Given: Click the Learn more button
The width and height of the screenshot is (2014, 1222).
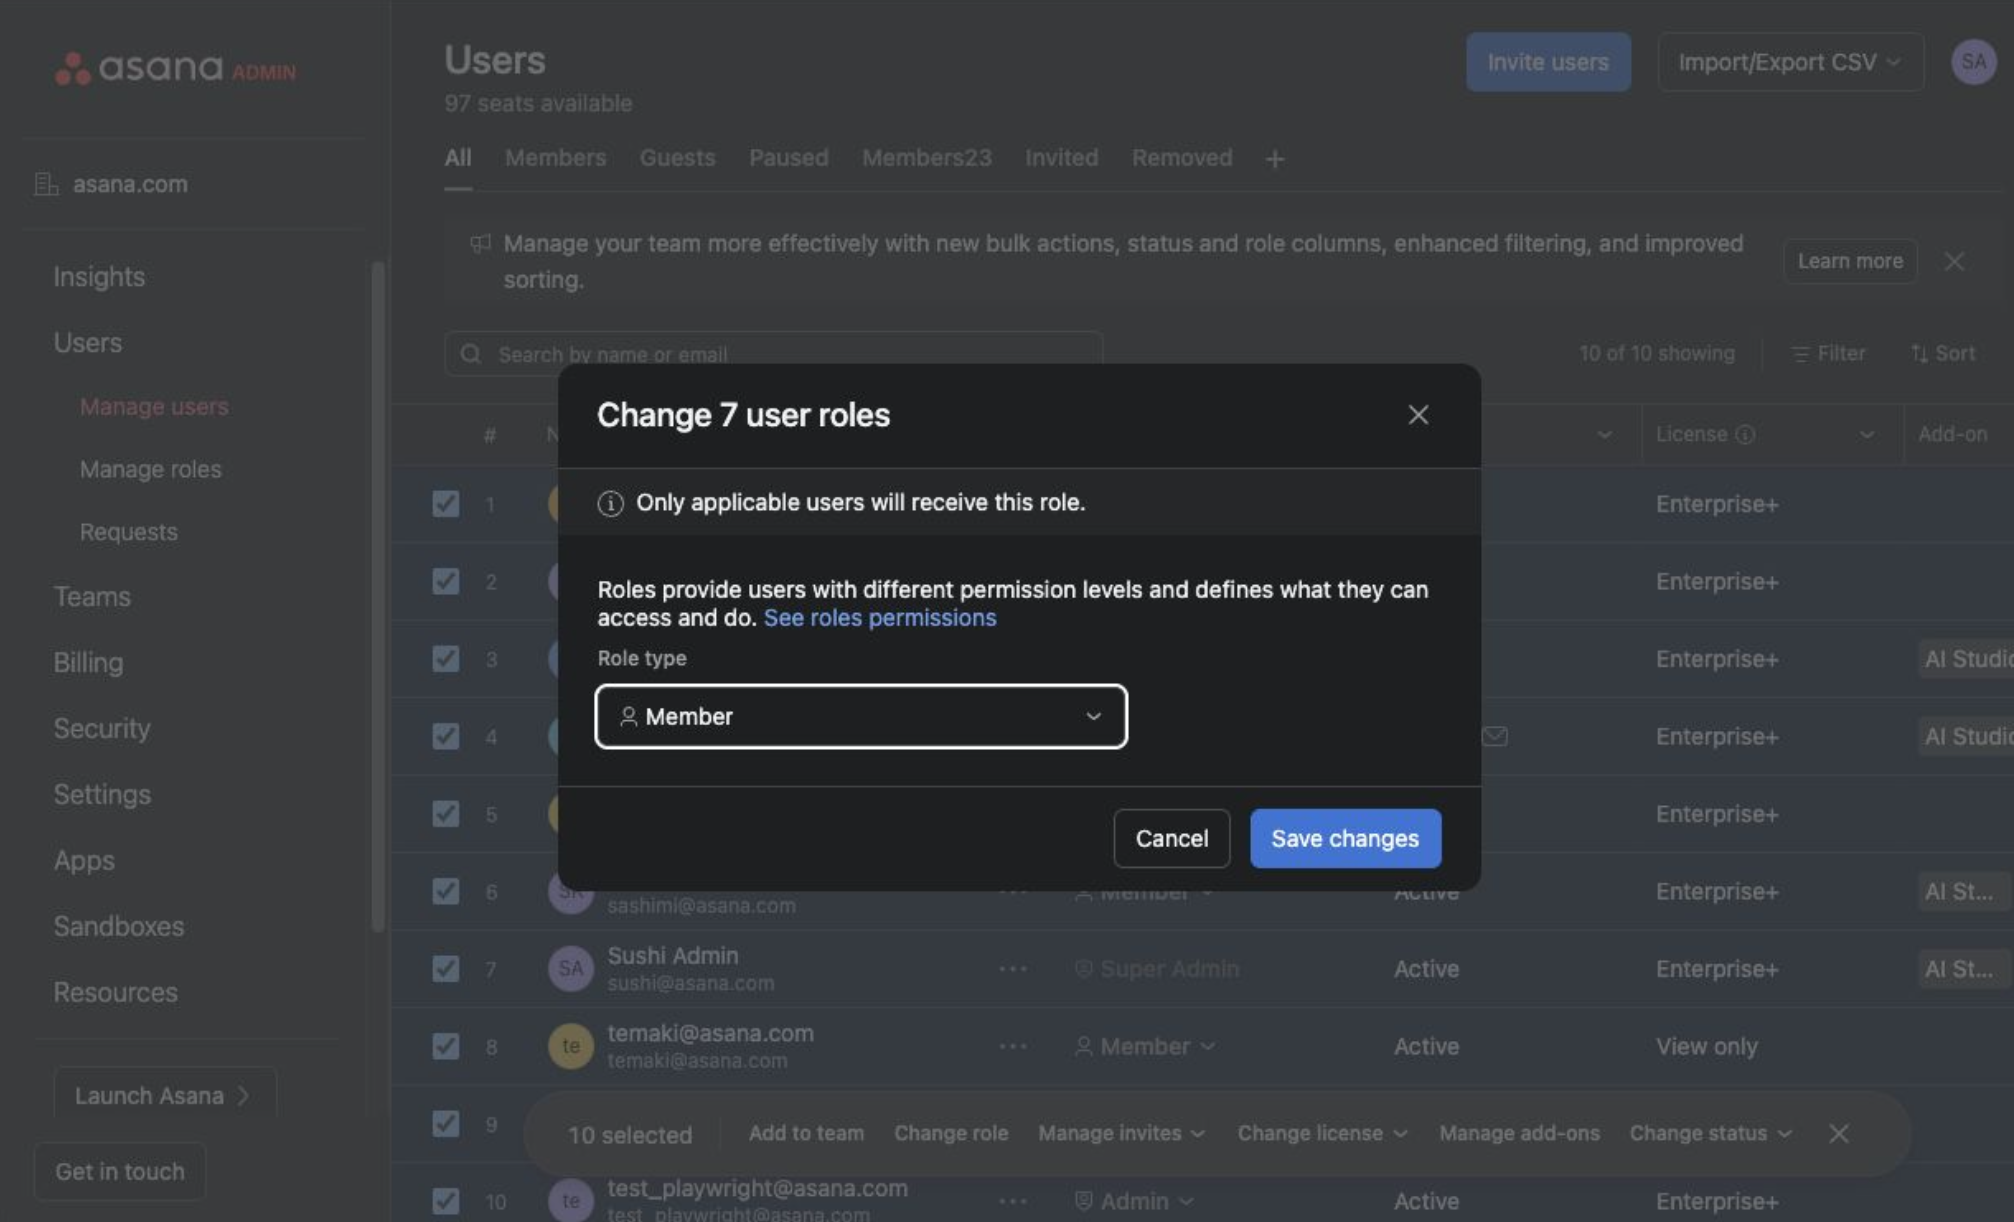Looking at the screenshot, I should pyautogui.click(x=1850, y=262).
